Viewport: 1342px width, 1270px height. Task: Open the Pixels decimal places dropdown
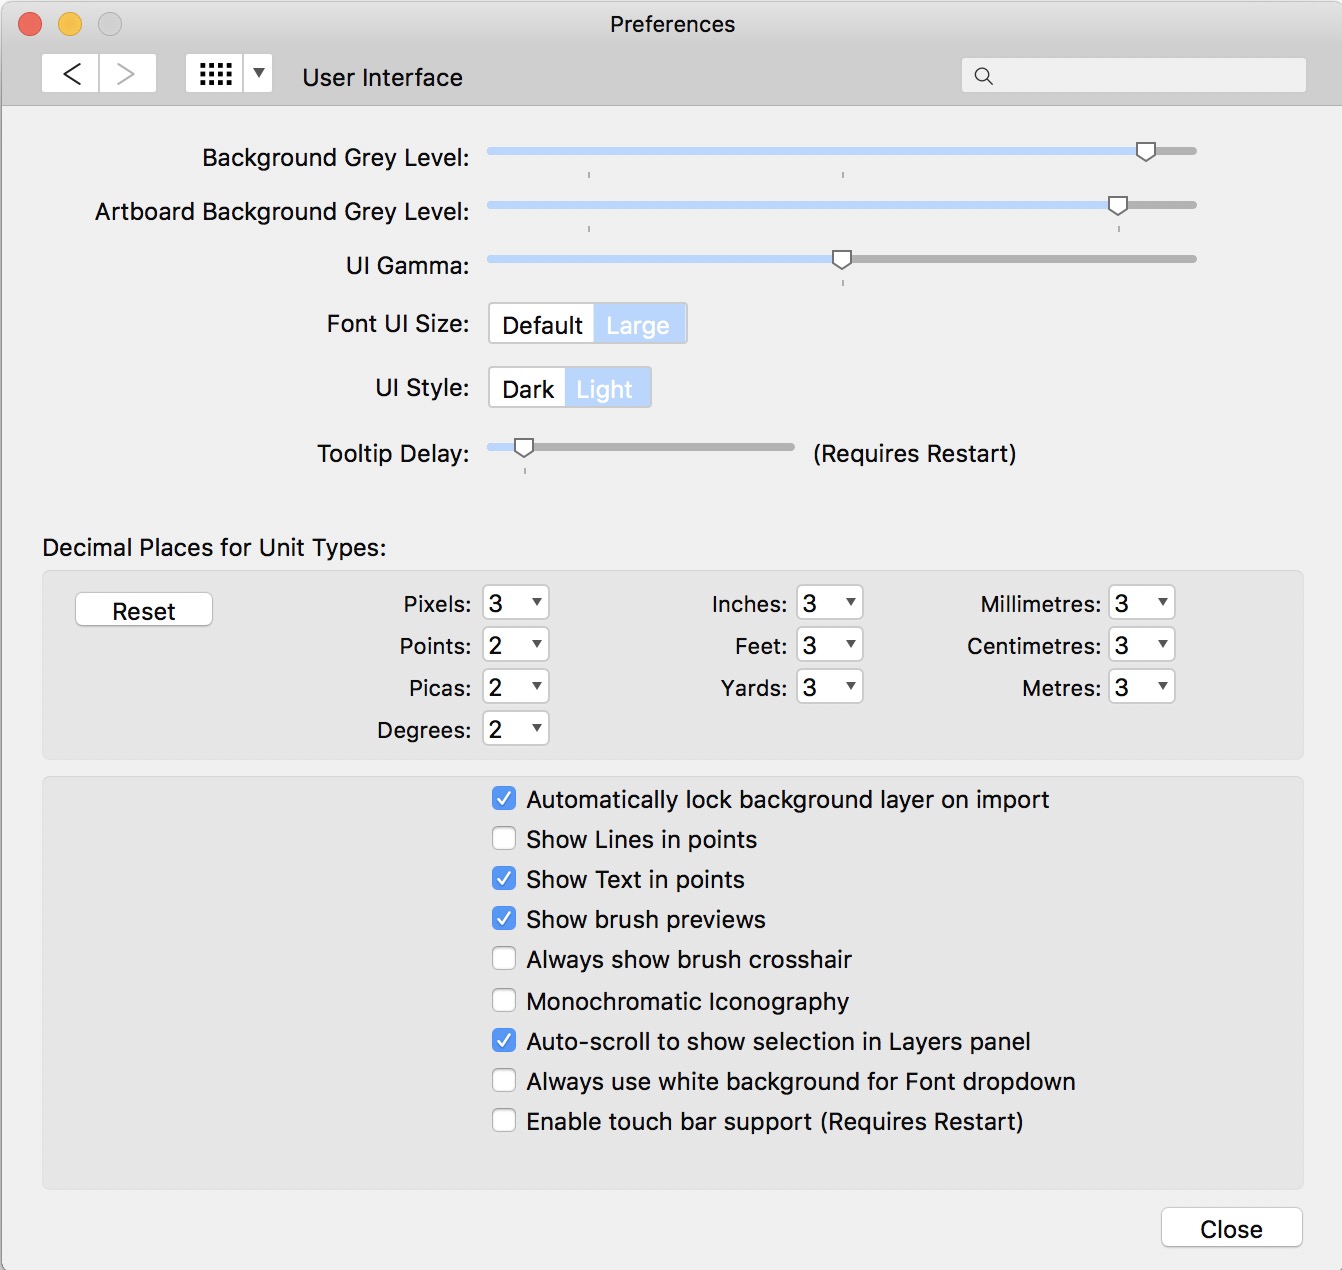[x=516, y=603]
